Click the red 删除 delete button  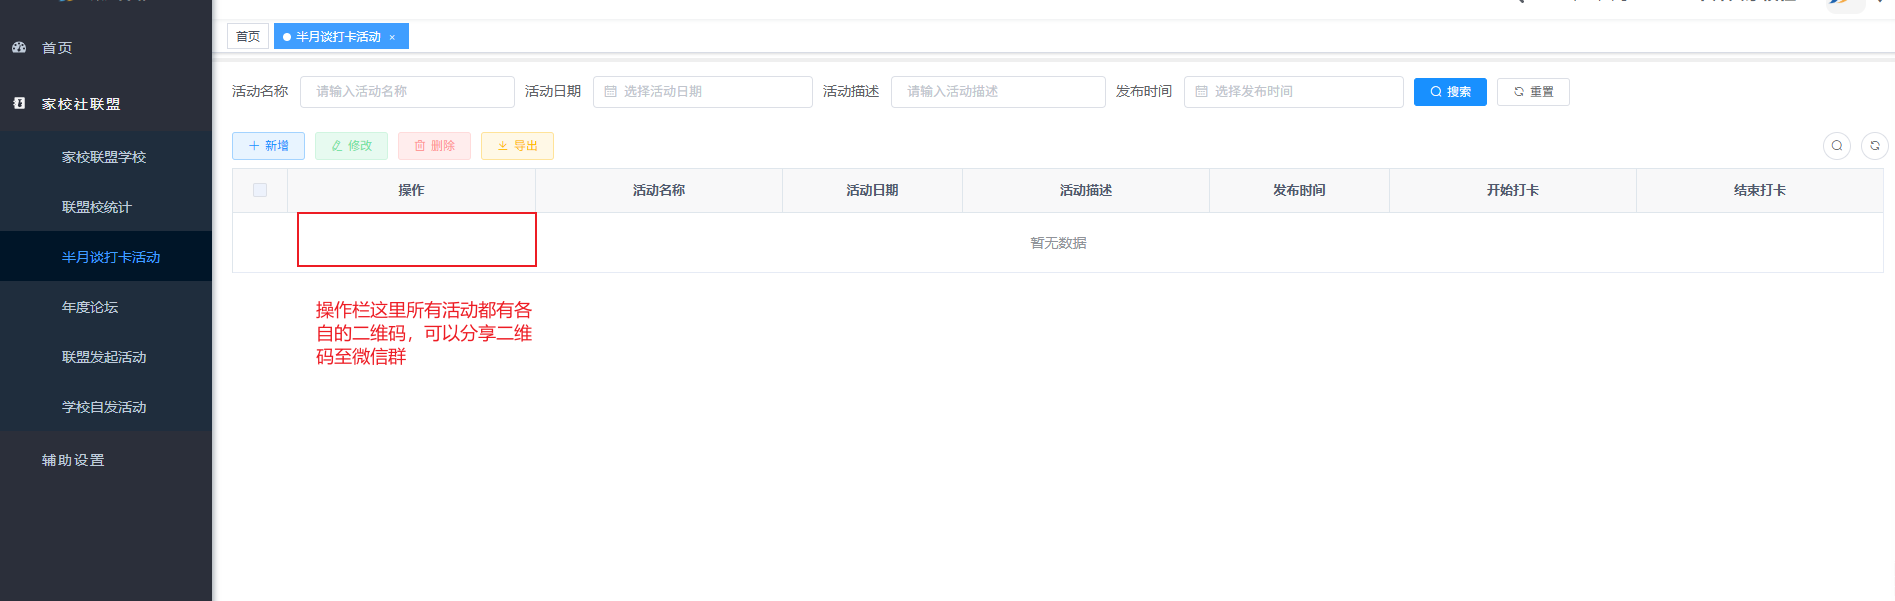coord(434,146)
